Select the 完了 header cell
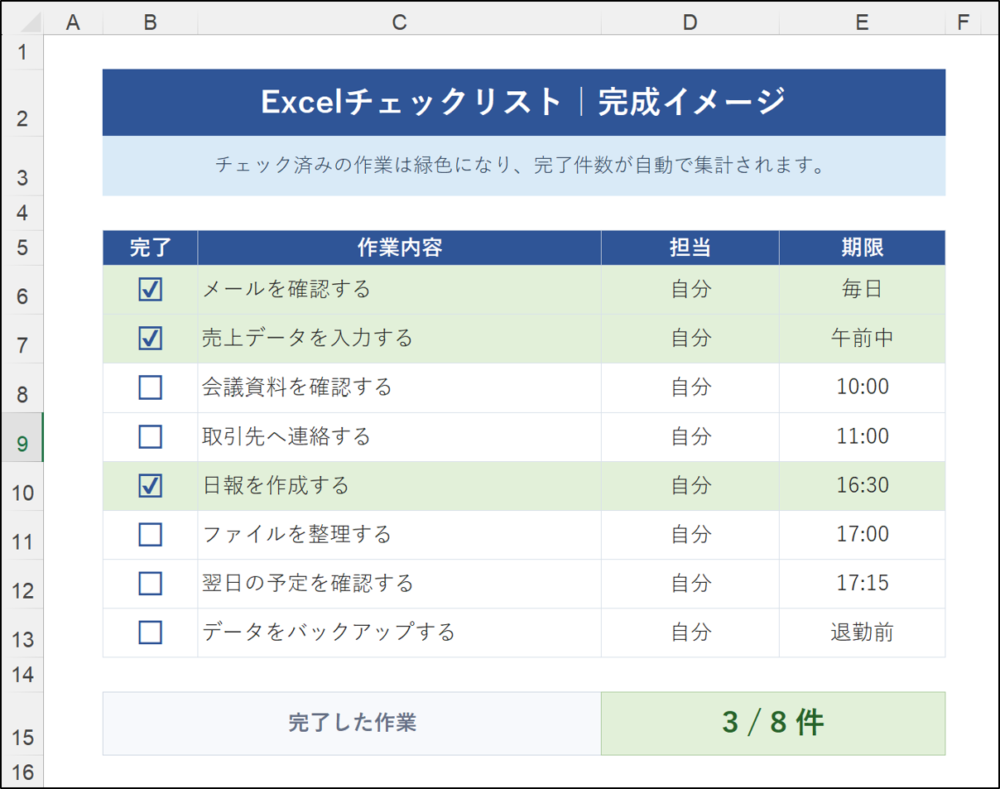Viewport: 1000px width, 789px height. click(151, 247)
